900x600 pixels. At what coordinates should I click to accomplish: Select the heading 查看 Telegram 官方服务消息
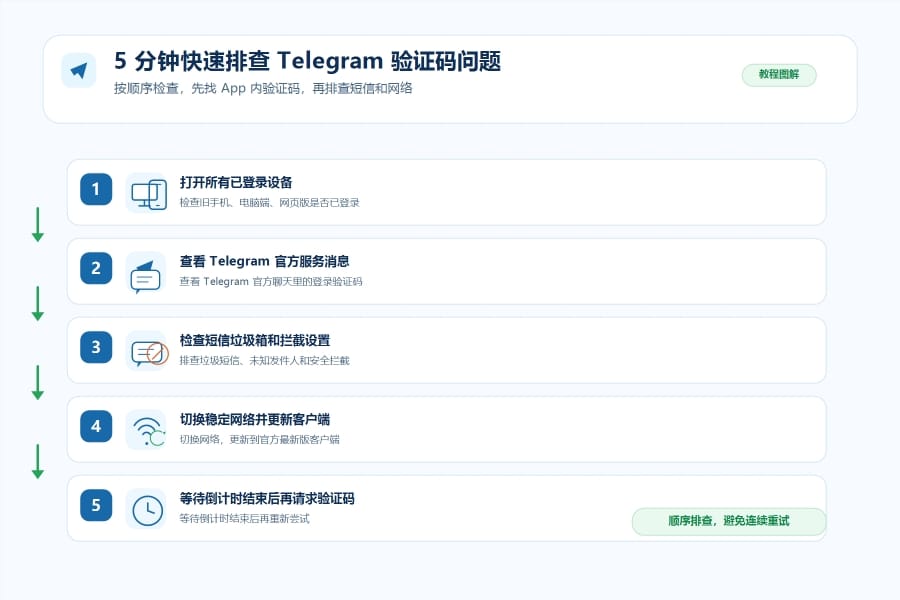coord(265,261)
